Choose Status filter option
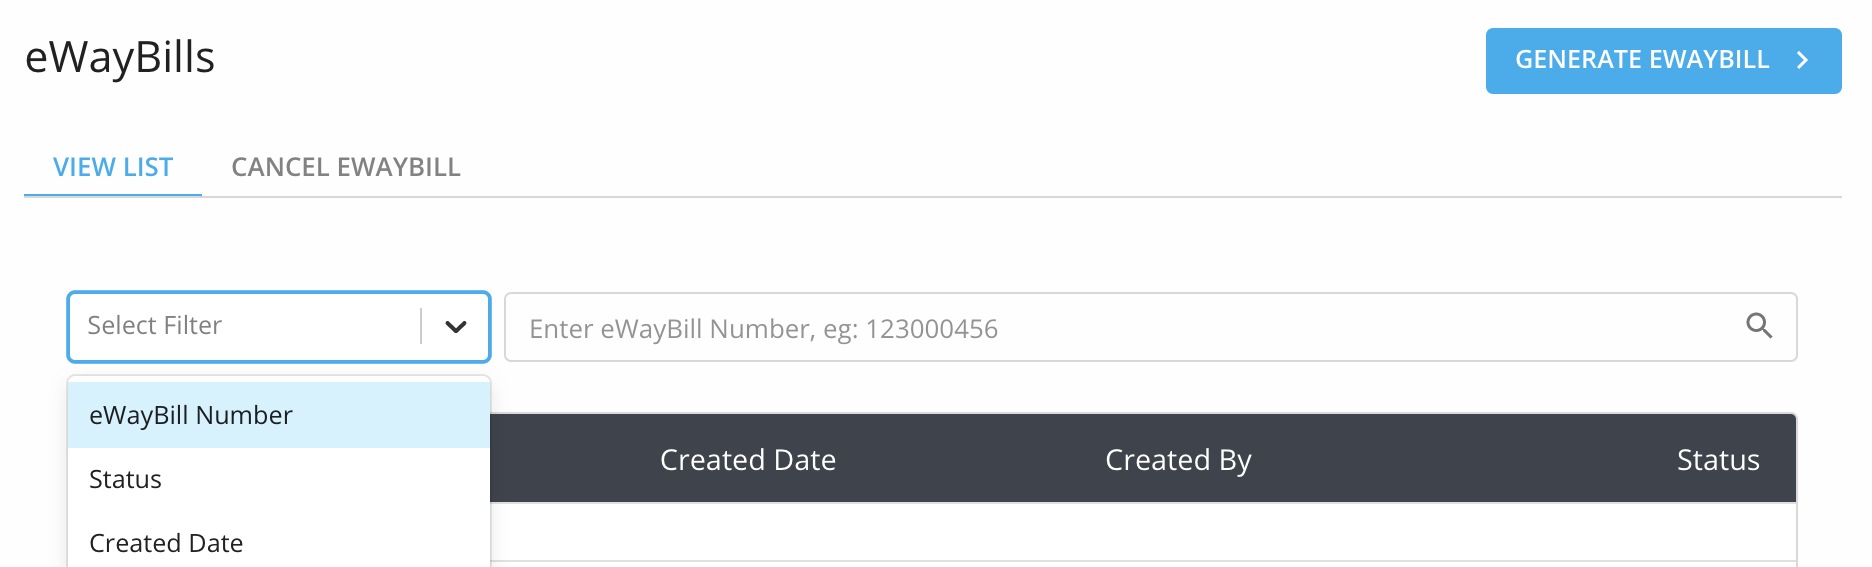This screenshot has width=1872, height=567. (279, 479)
